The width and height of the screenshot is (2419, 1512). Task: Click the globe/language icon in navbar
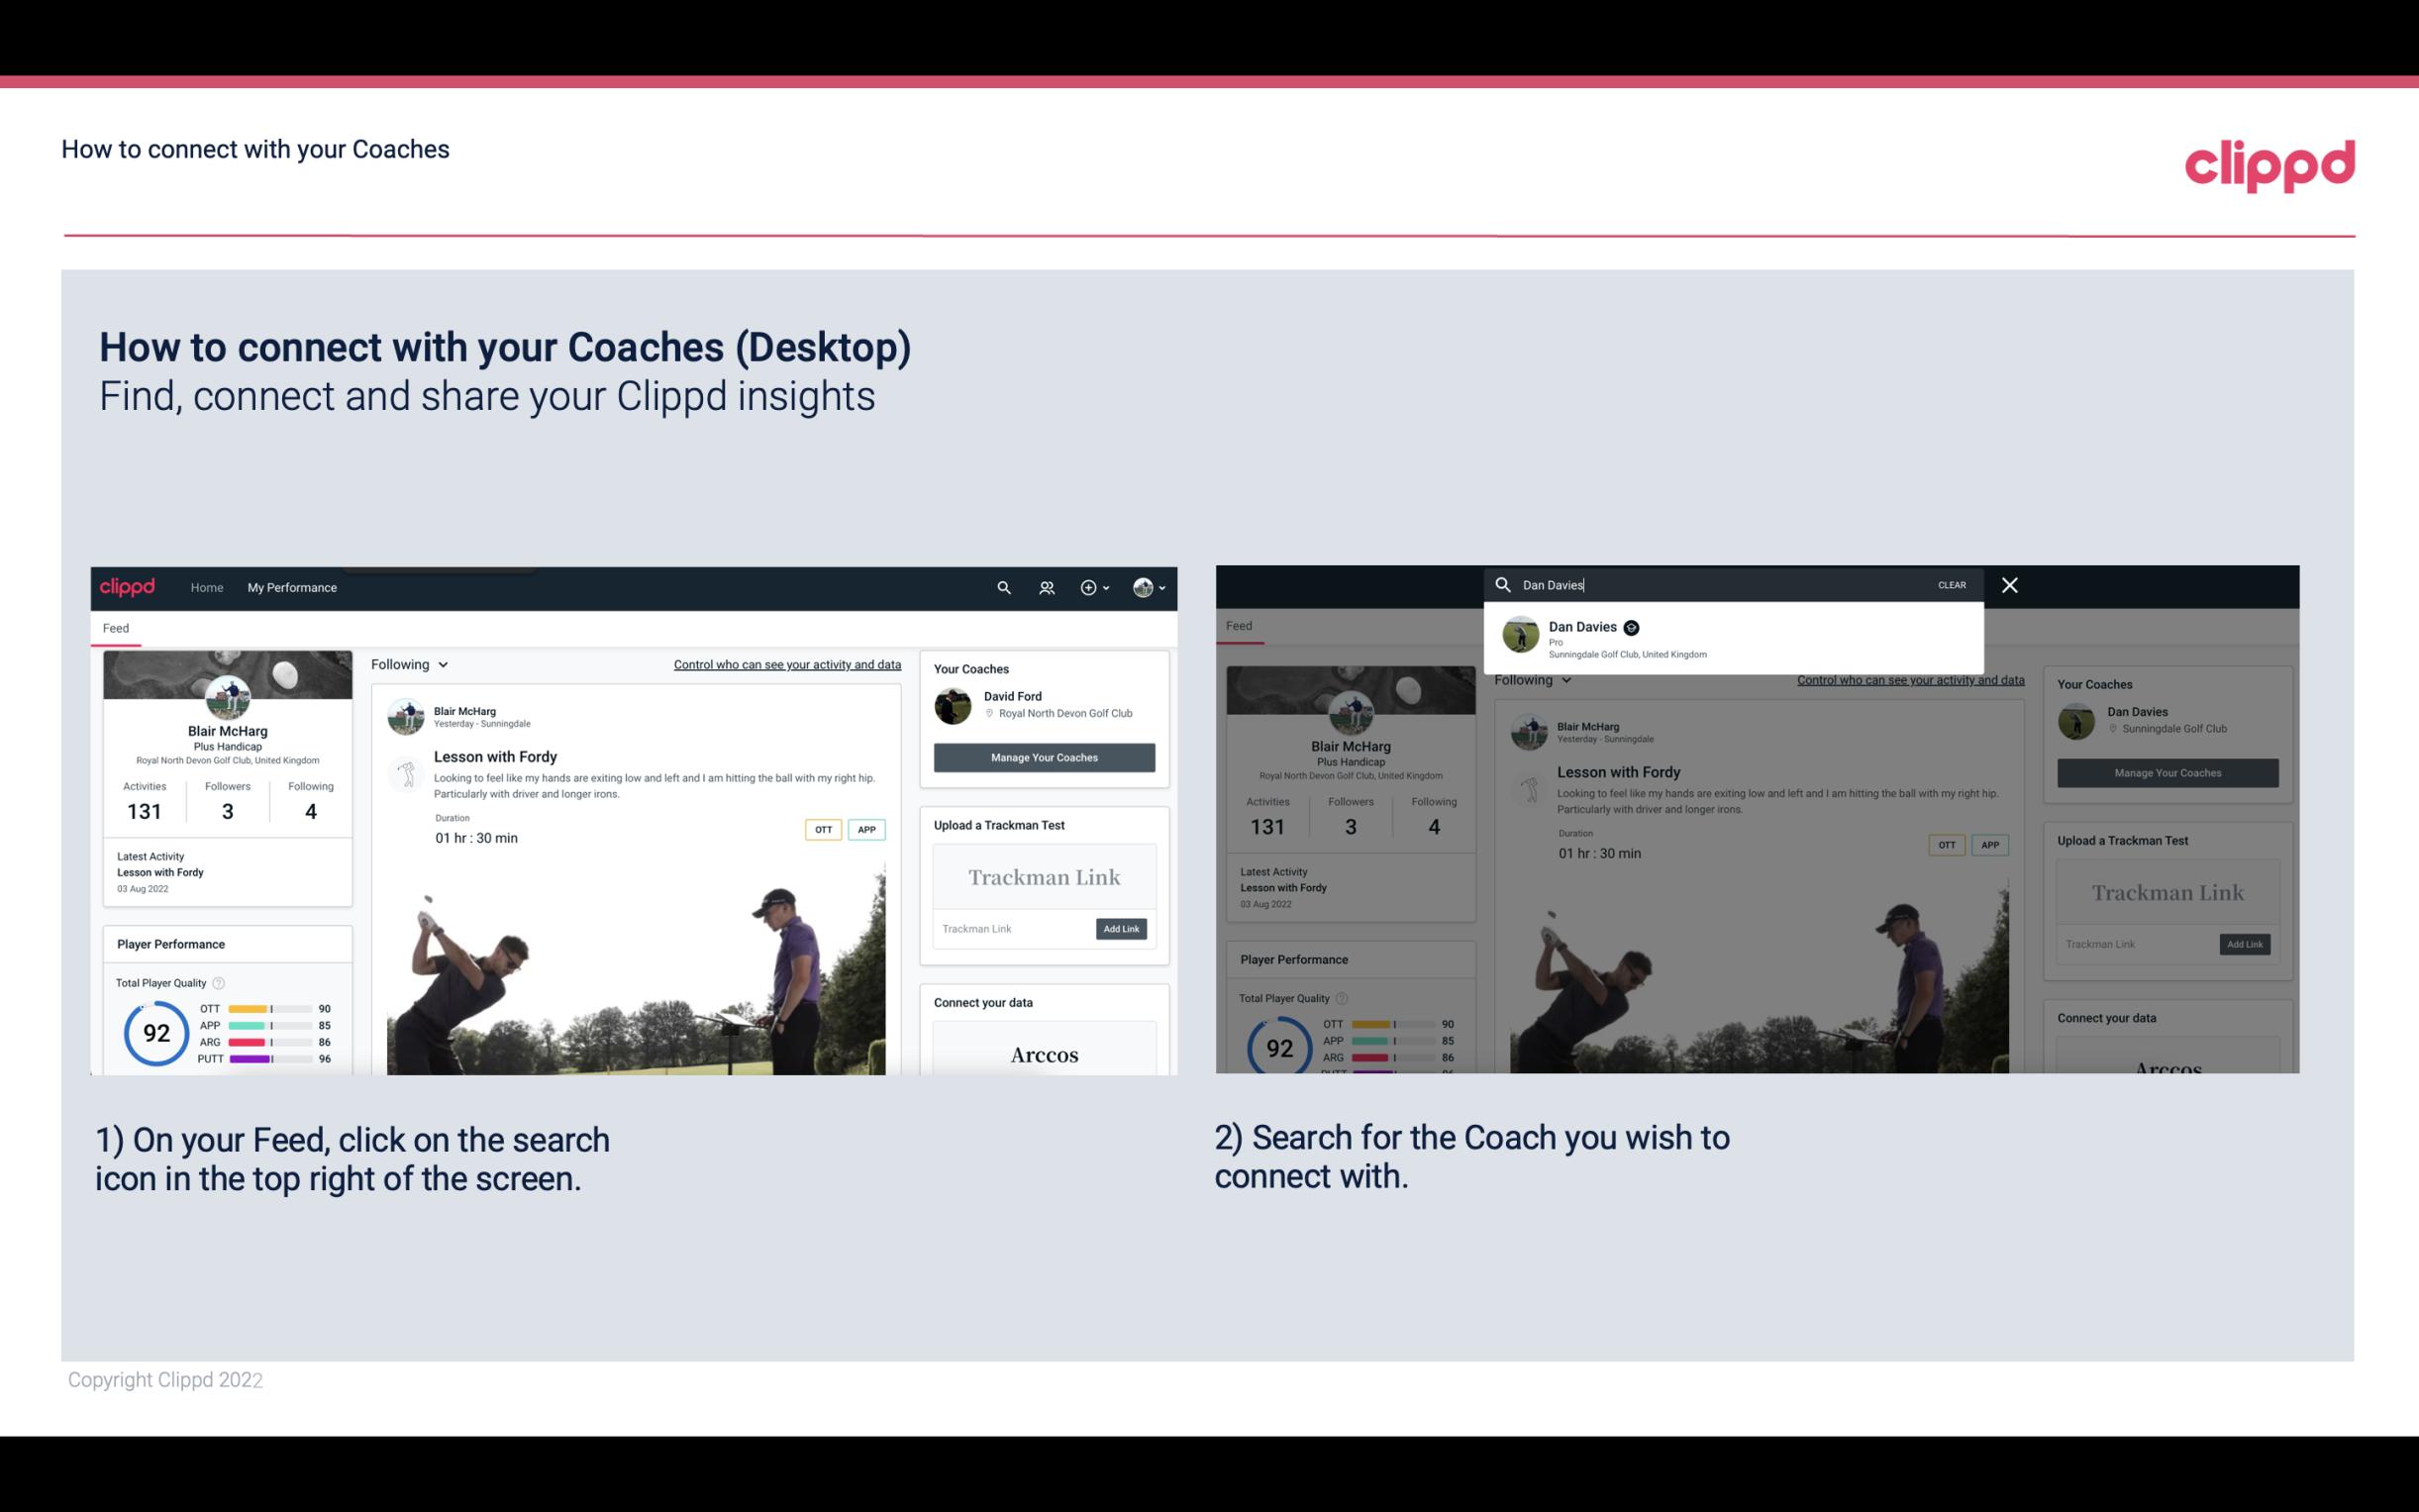(x=1143, y=587)
